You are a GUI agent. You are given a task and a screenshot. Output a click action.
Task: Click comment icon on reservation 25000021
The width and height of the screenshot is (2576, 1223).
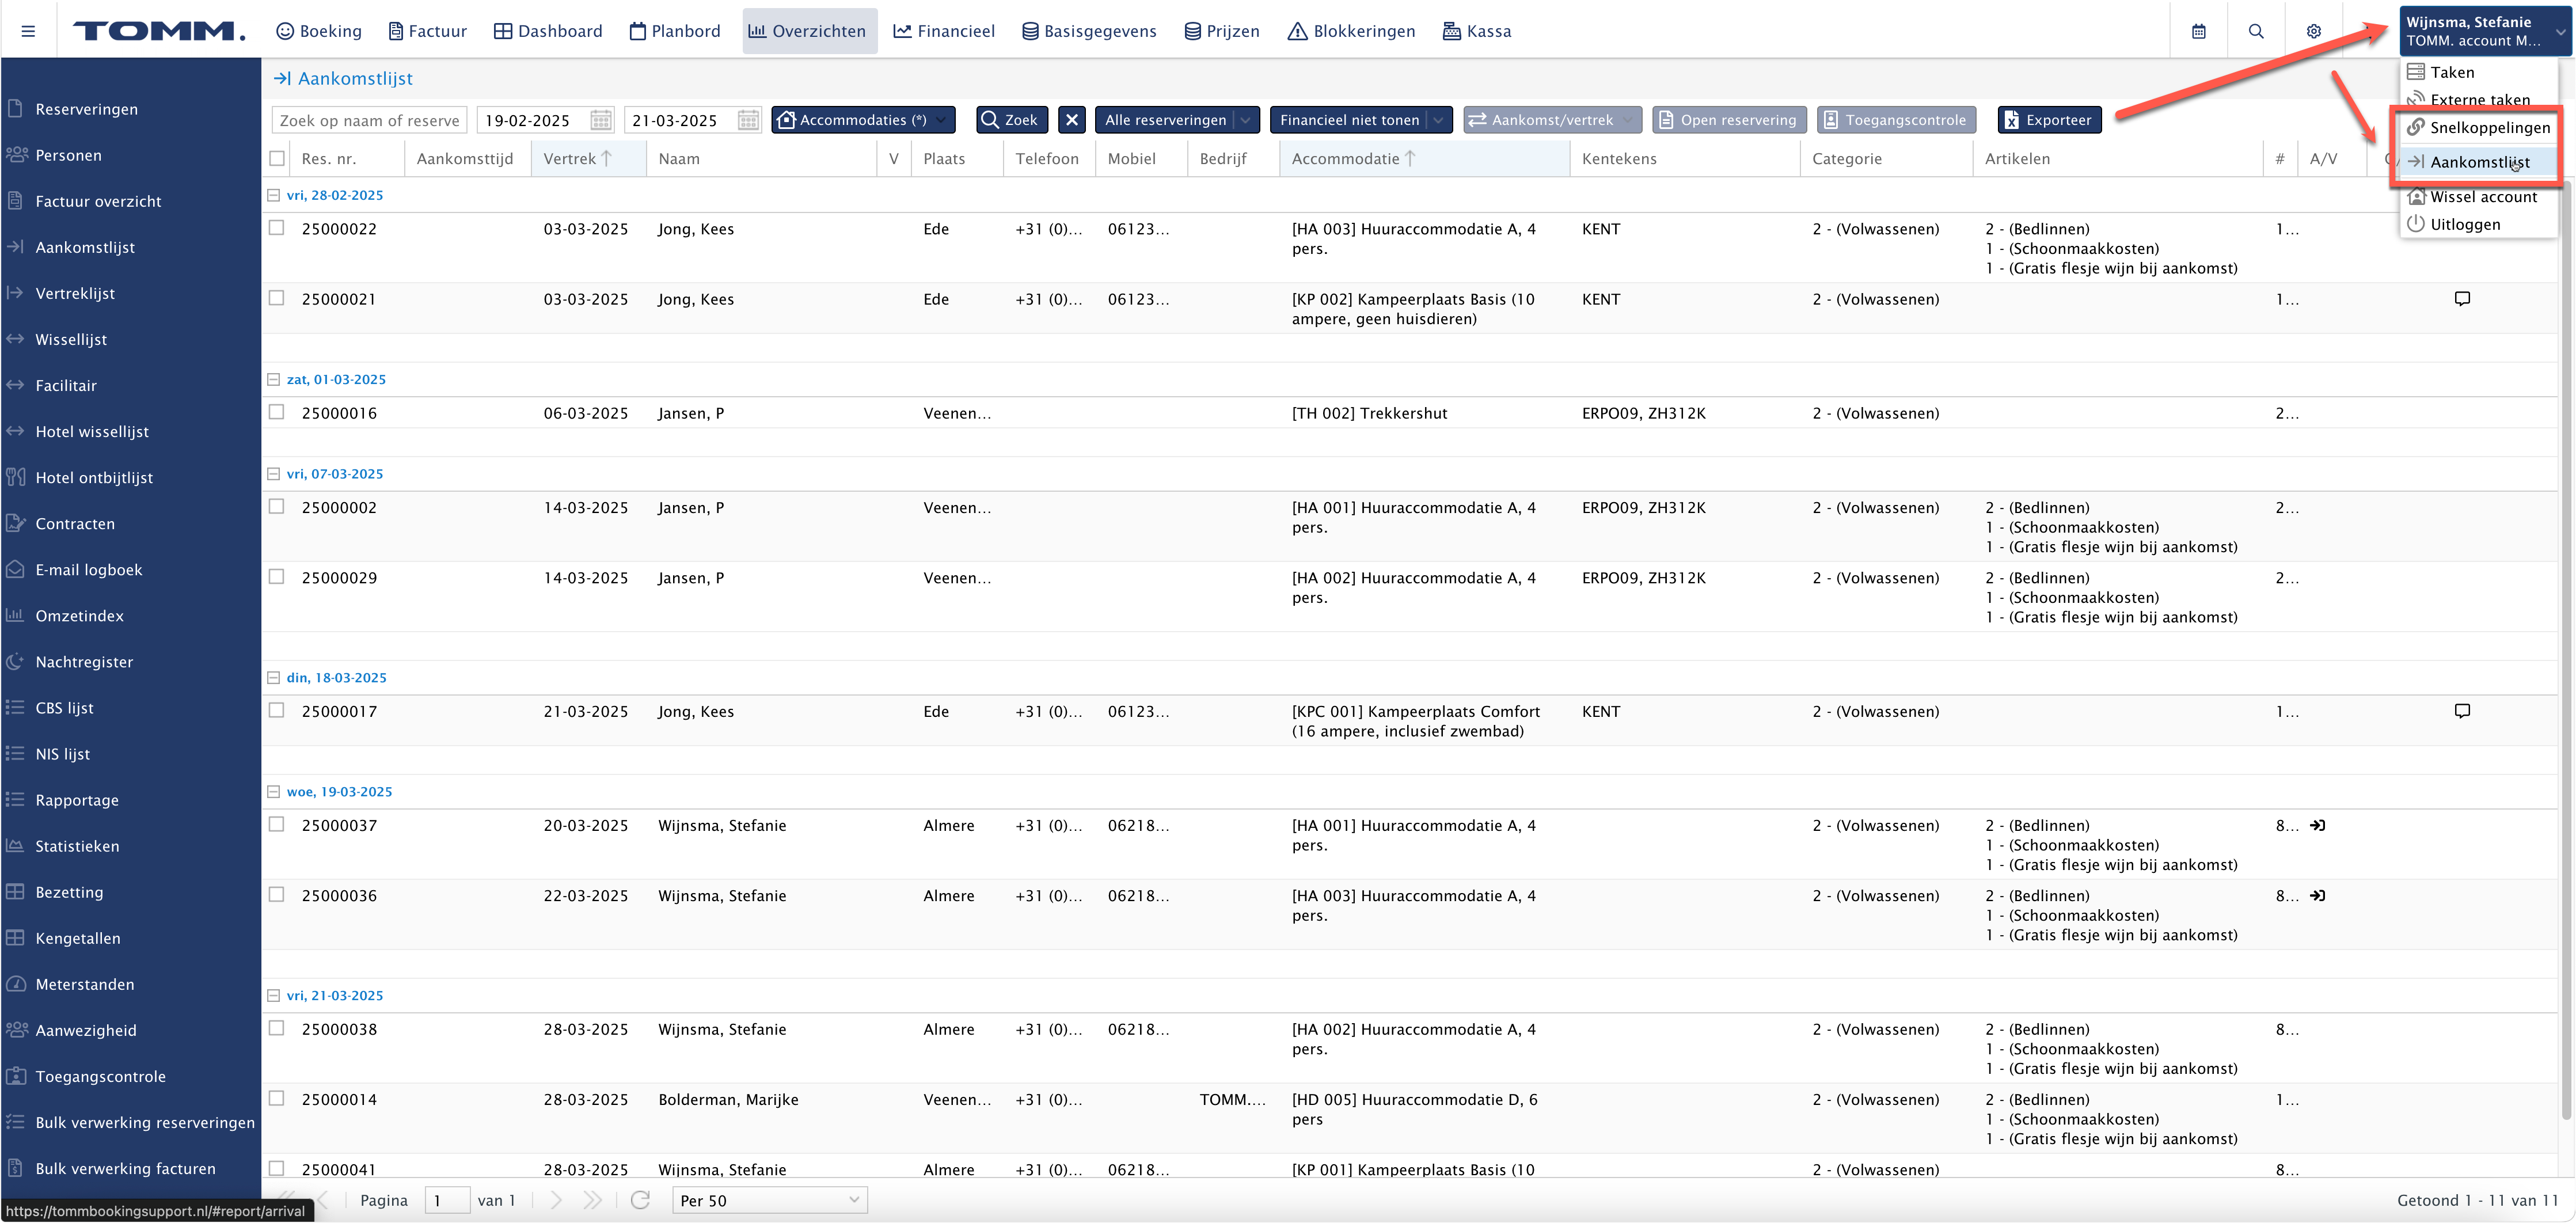pyautogui.click(x=2462, y=298)
